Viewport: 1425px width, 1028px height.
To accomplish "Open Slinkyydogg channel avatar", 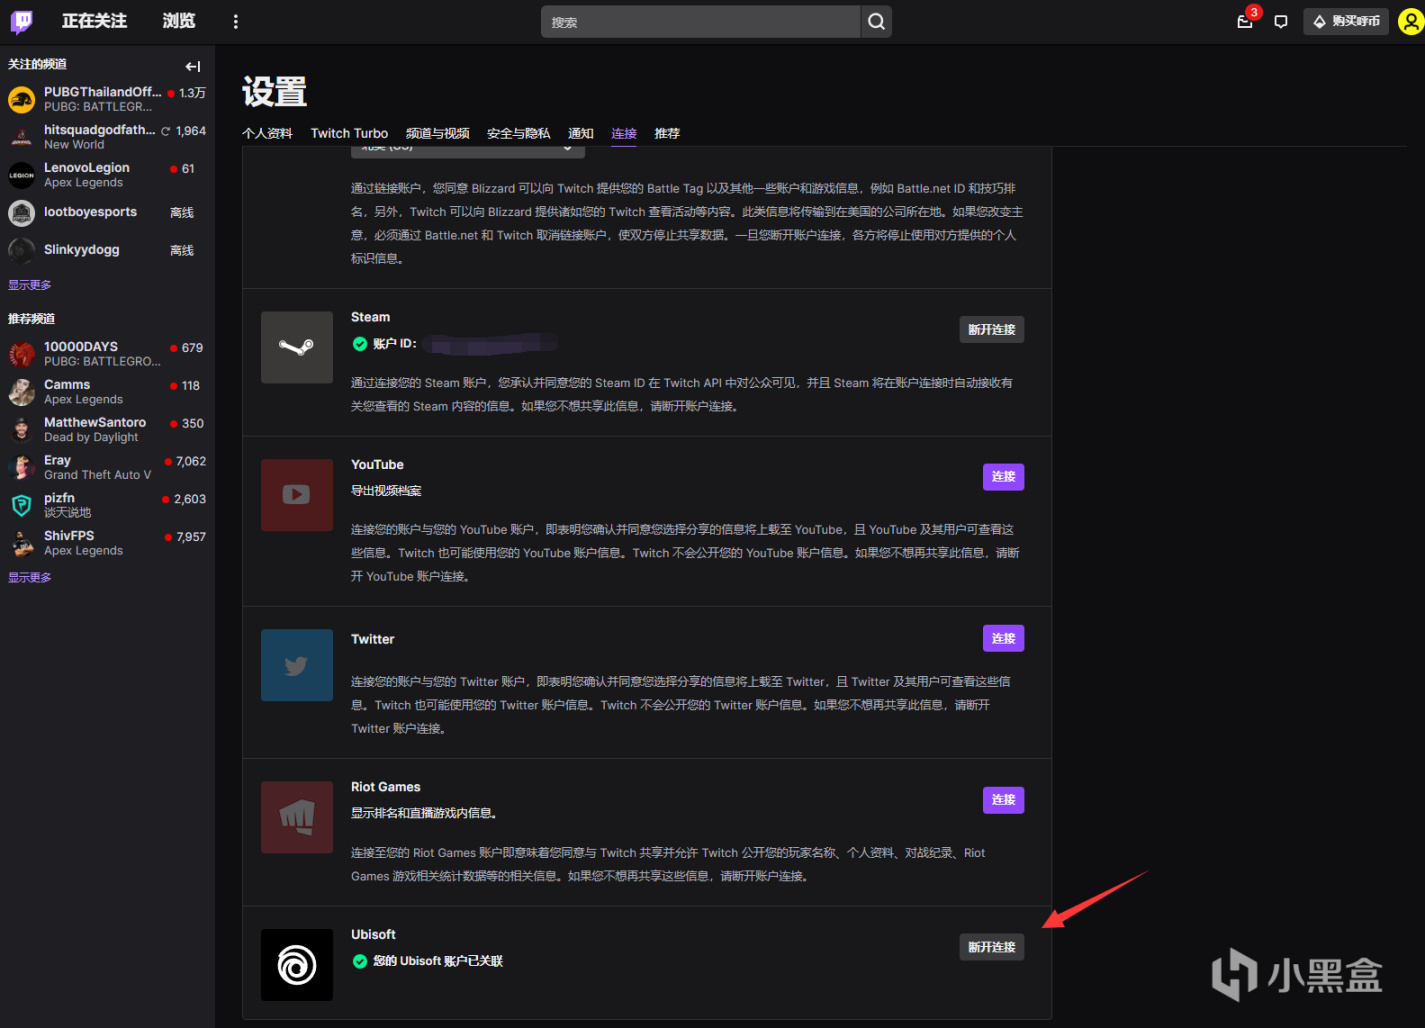I will [x=22, y=250].
